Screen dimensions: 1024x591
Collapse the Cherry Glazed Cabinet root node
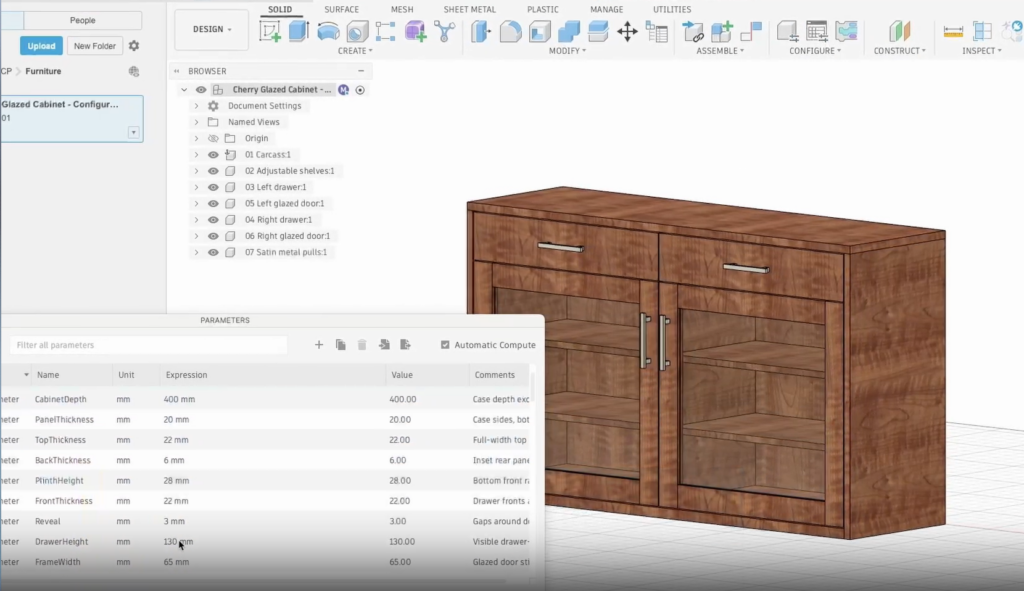[184, 90]
